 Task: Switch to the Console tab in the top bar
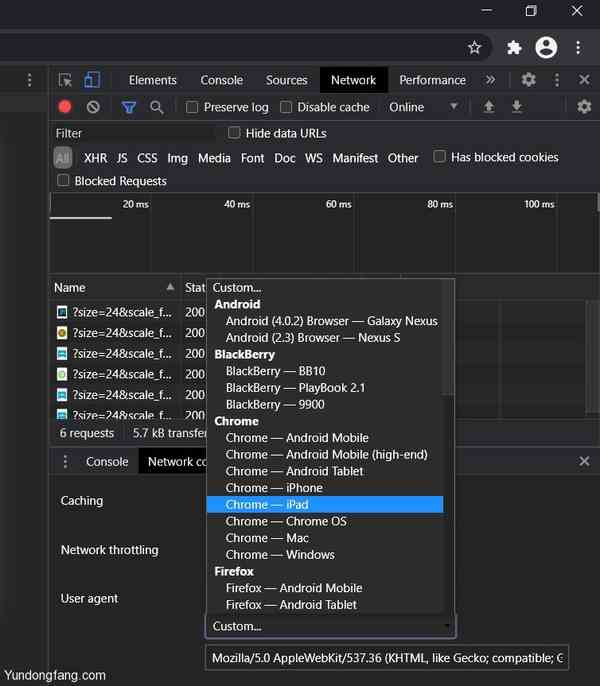(x=221, y=80)
